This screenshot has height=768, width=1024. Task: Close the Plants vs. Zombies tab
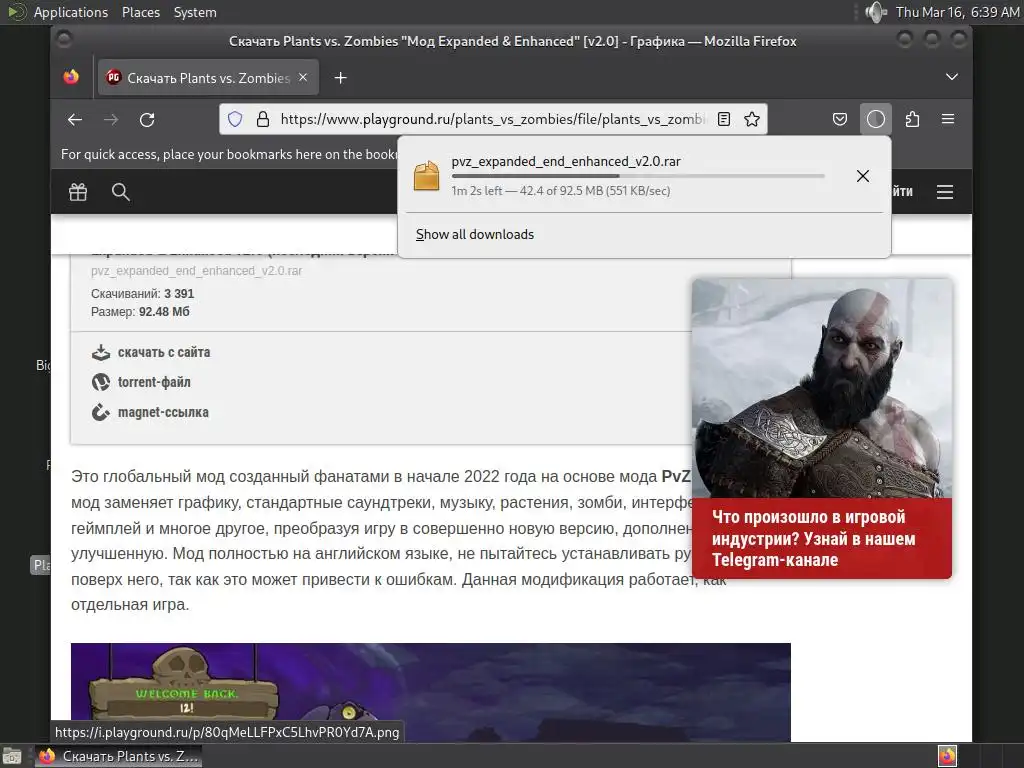coord(303,77)
